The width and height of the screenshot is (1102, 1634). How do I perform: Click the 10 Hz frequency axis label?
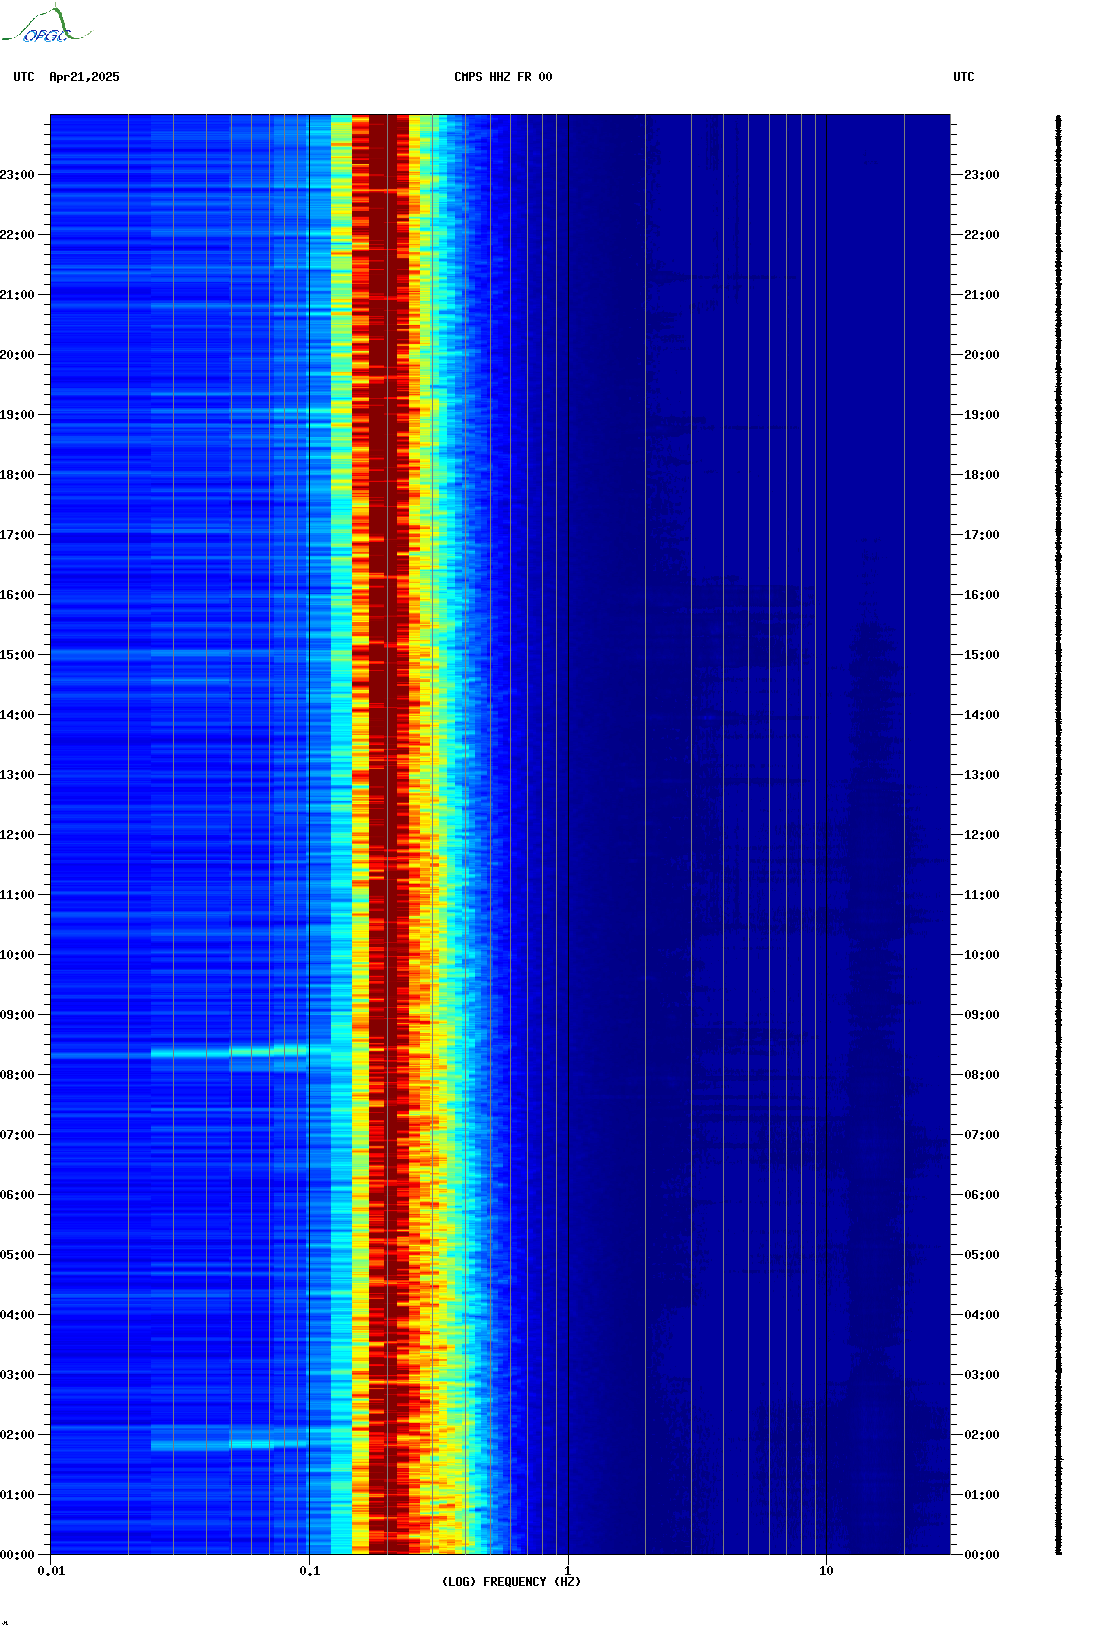(x=826, y=1571)
